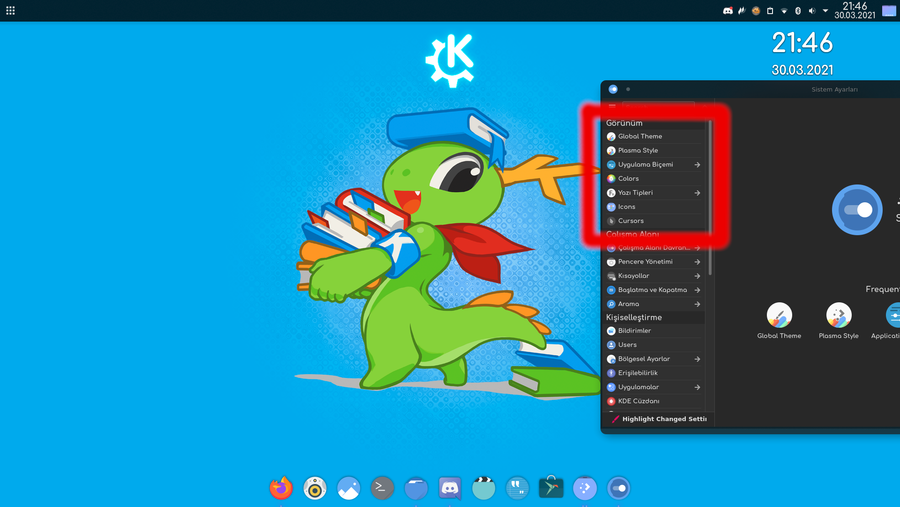This screenshot has width=900, height=507.
Task: Select the Users settings entry
Action: 627,344
